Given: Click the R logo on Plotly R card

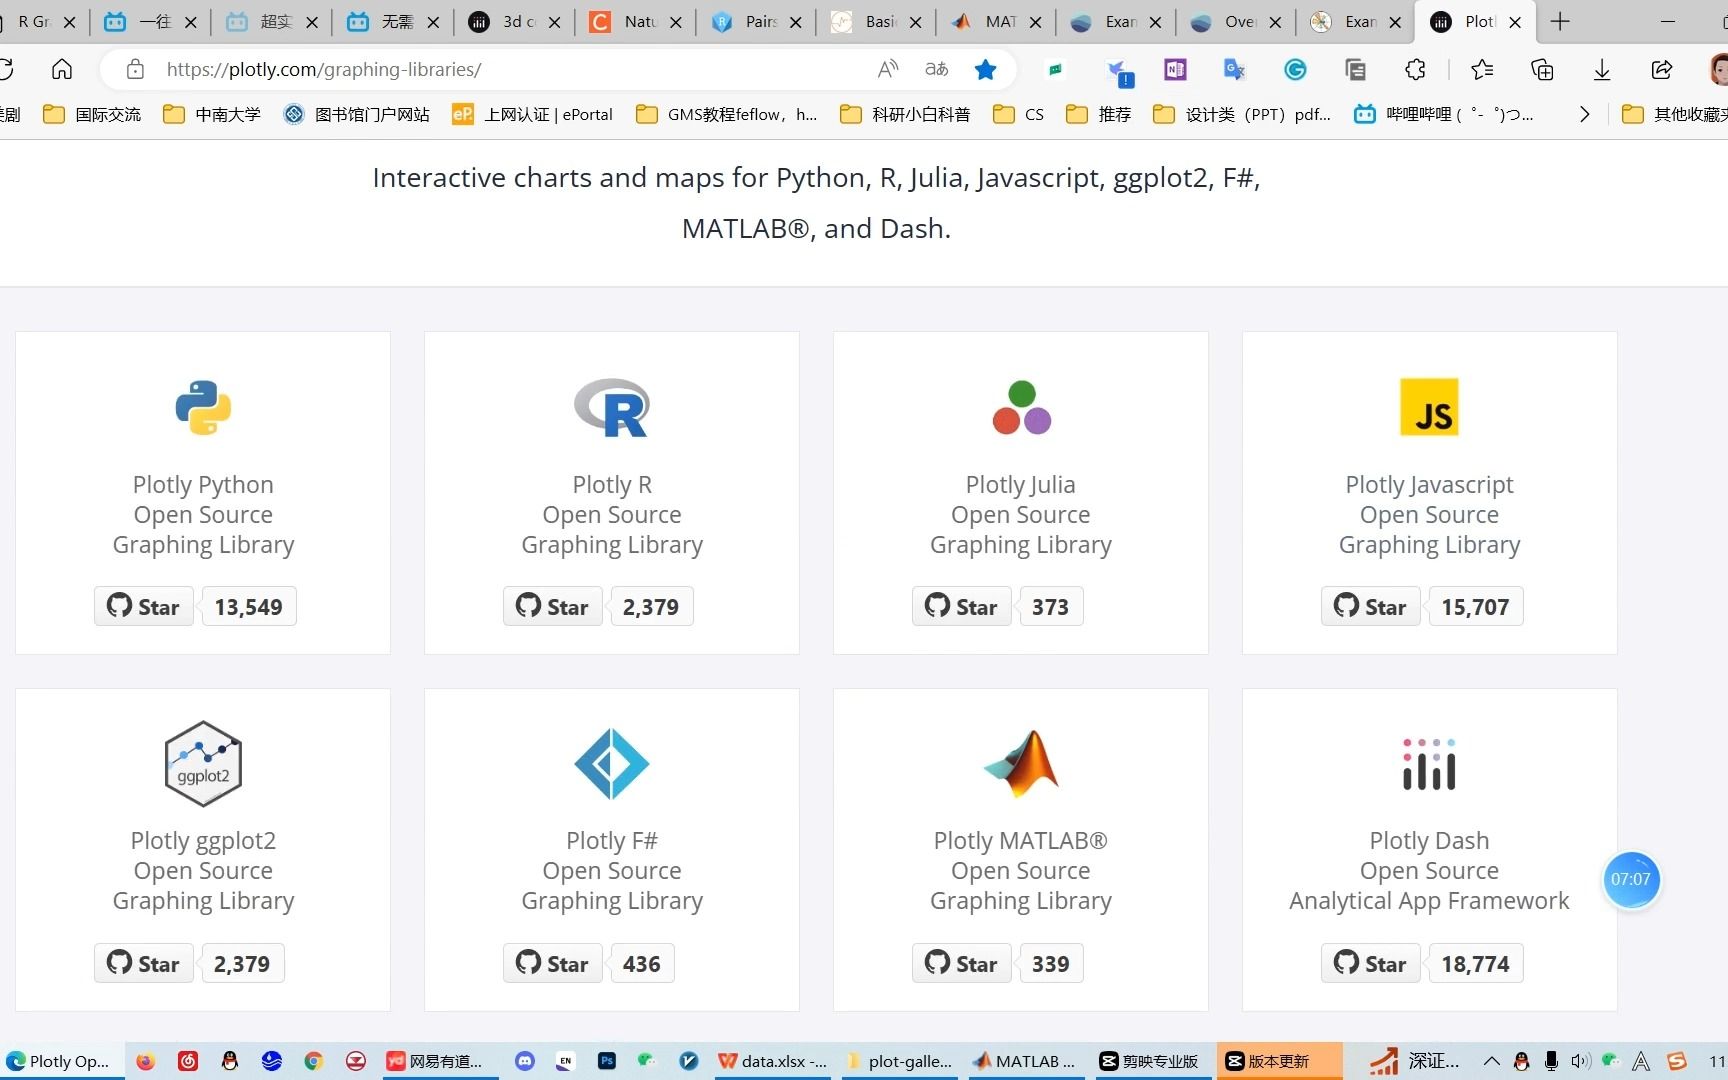Looking at the screenshot, I should click(612, 407).
